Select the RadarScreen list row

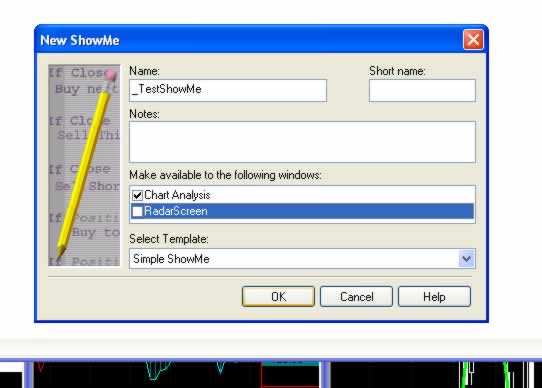302,211
